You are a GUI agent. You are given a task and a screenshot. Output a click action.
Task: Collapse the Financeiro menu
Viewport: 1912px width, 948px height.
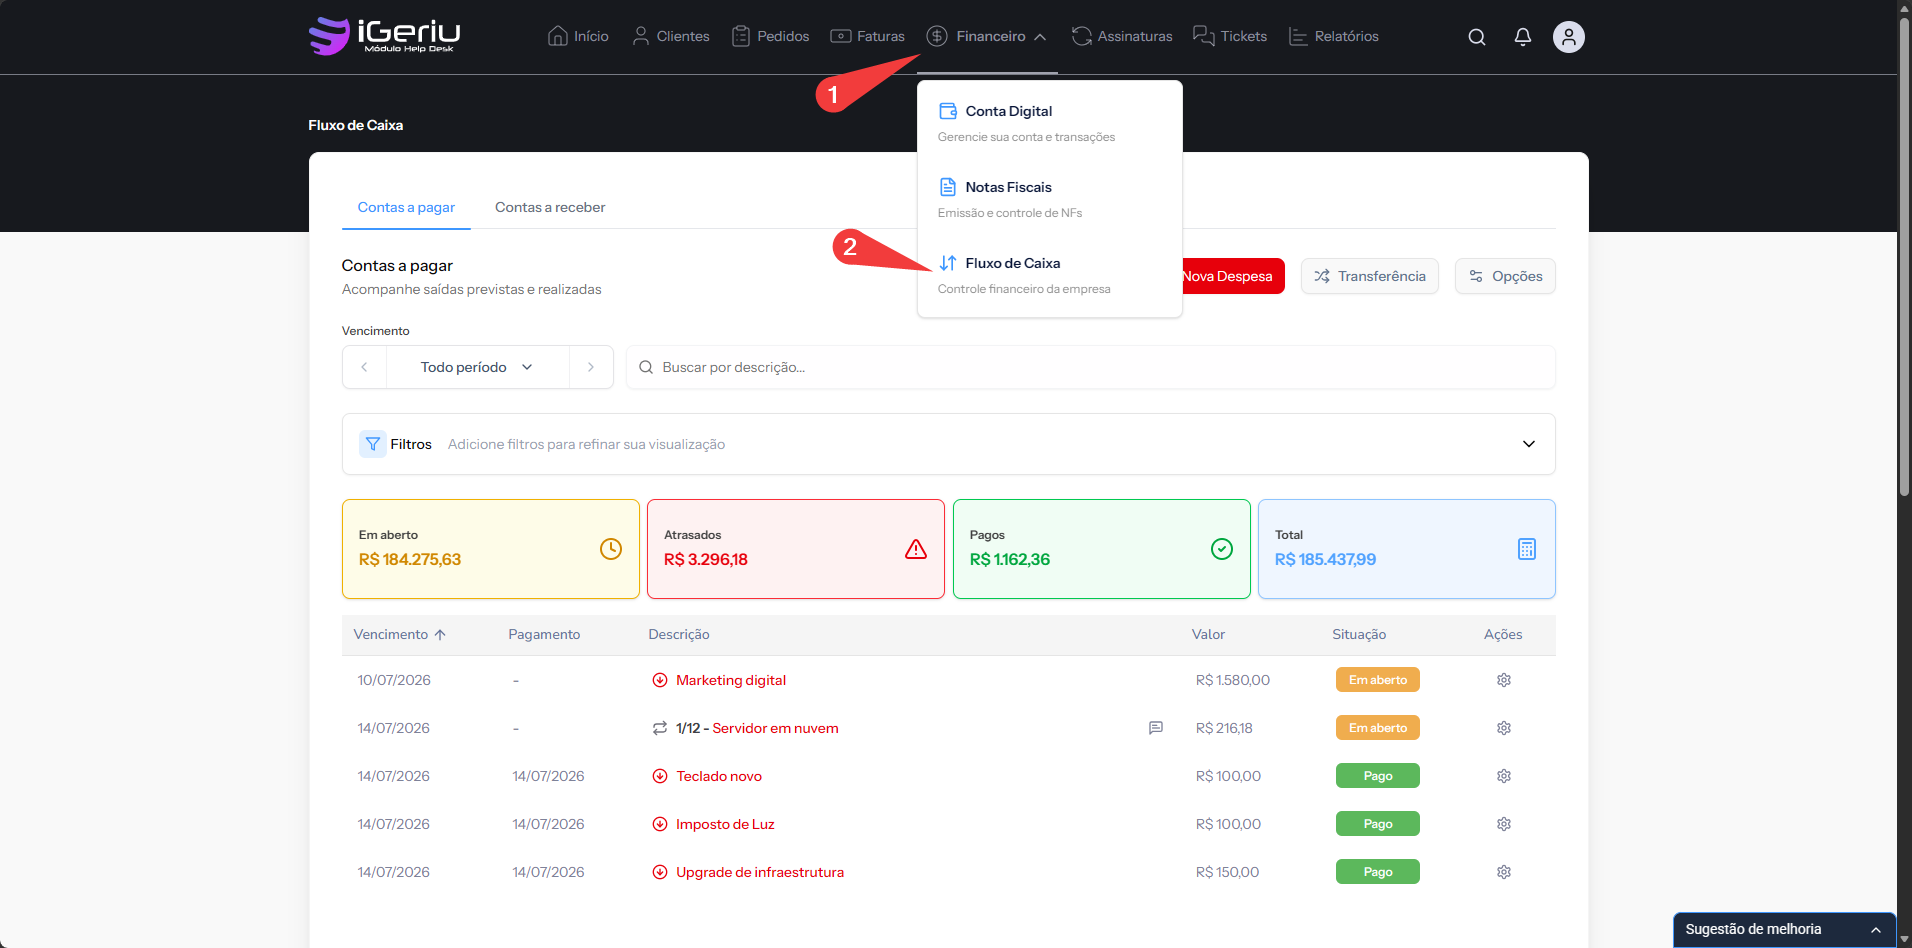pyautogui.click(x=987, y=36)
